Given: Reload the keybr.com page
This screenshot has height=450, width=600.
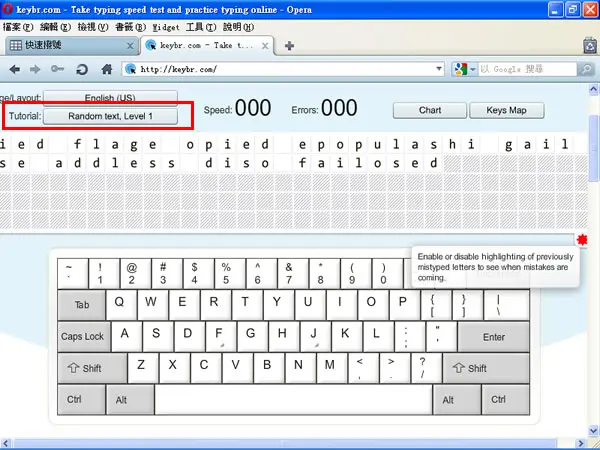Looking at the screenshot, I should (x=82, y=69).
